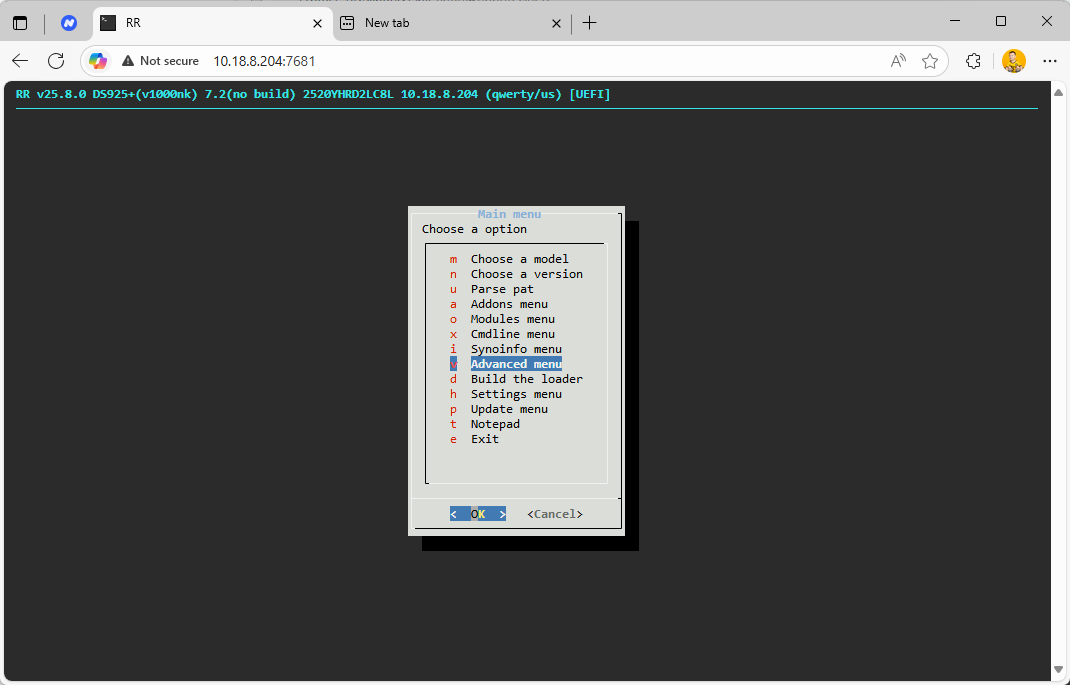Screen dimensions: 1070x685
Task: Click the scrollbar down arrow
Action: click(1058, 670)
